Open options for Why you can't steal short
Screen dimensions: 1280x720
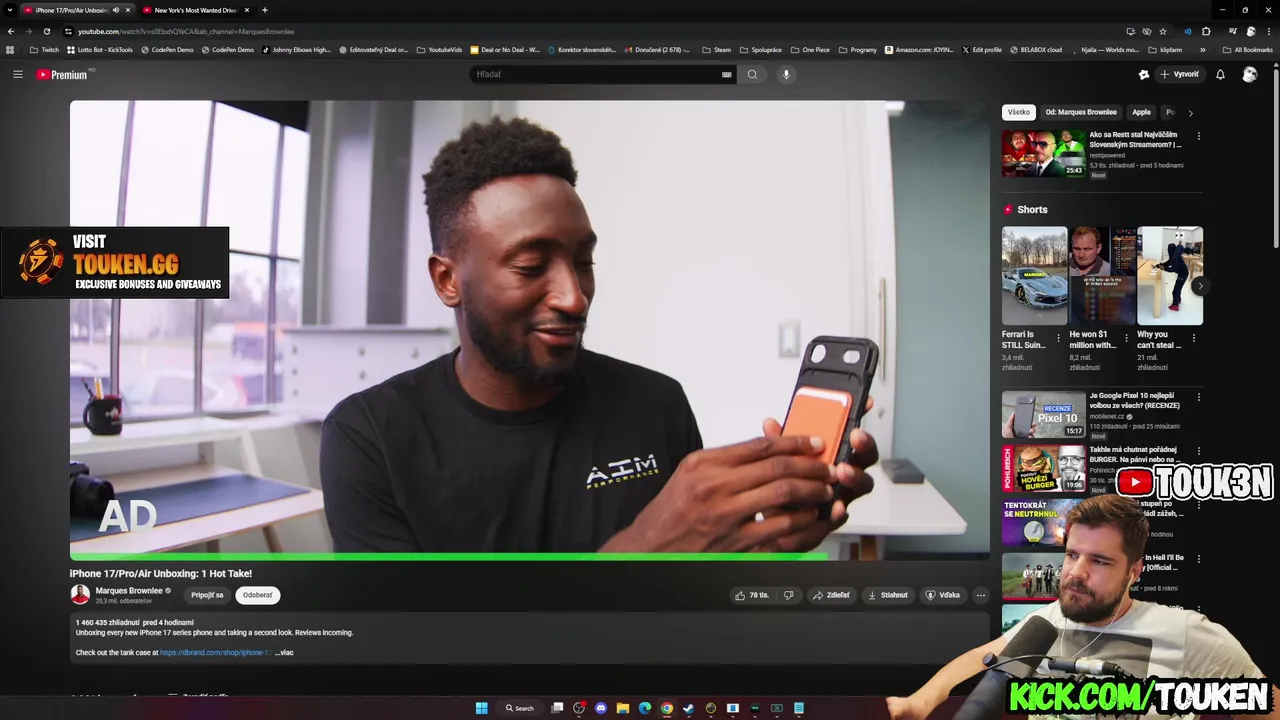[1193, 338]
